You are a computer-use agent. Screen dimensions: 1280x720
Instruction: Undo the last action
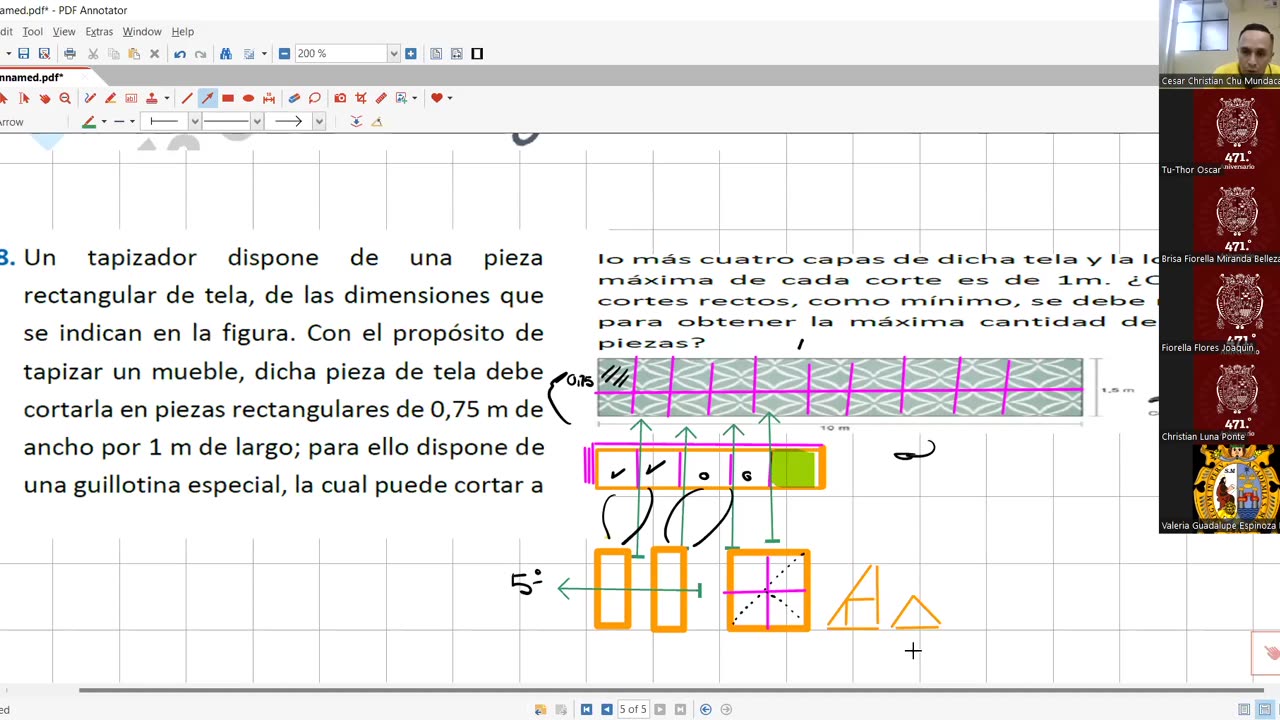click(x=180, y=53)
